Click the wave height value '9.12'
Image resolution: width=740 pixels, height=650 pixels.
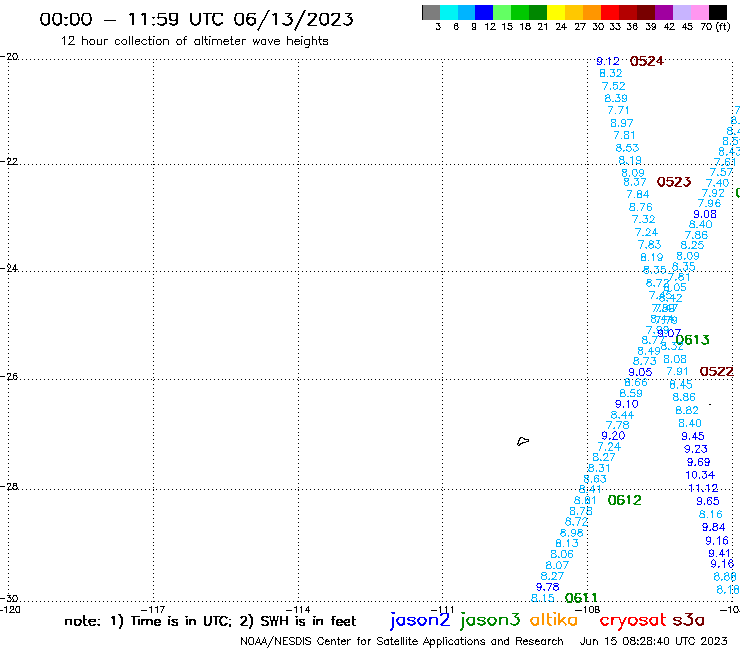pyautogui.click(x=607, y=61)
